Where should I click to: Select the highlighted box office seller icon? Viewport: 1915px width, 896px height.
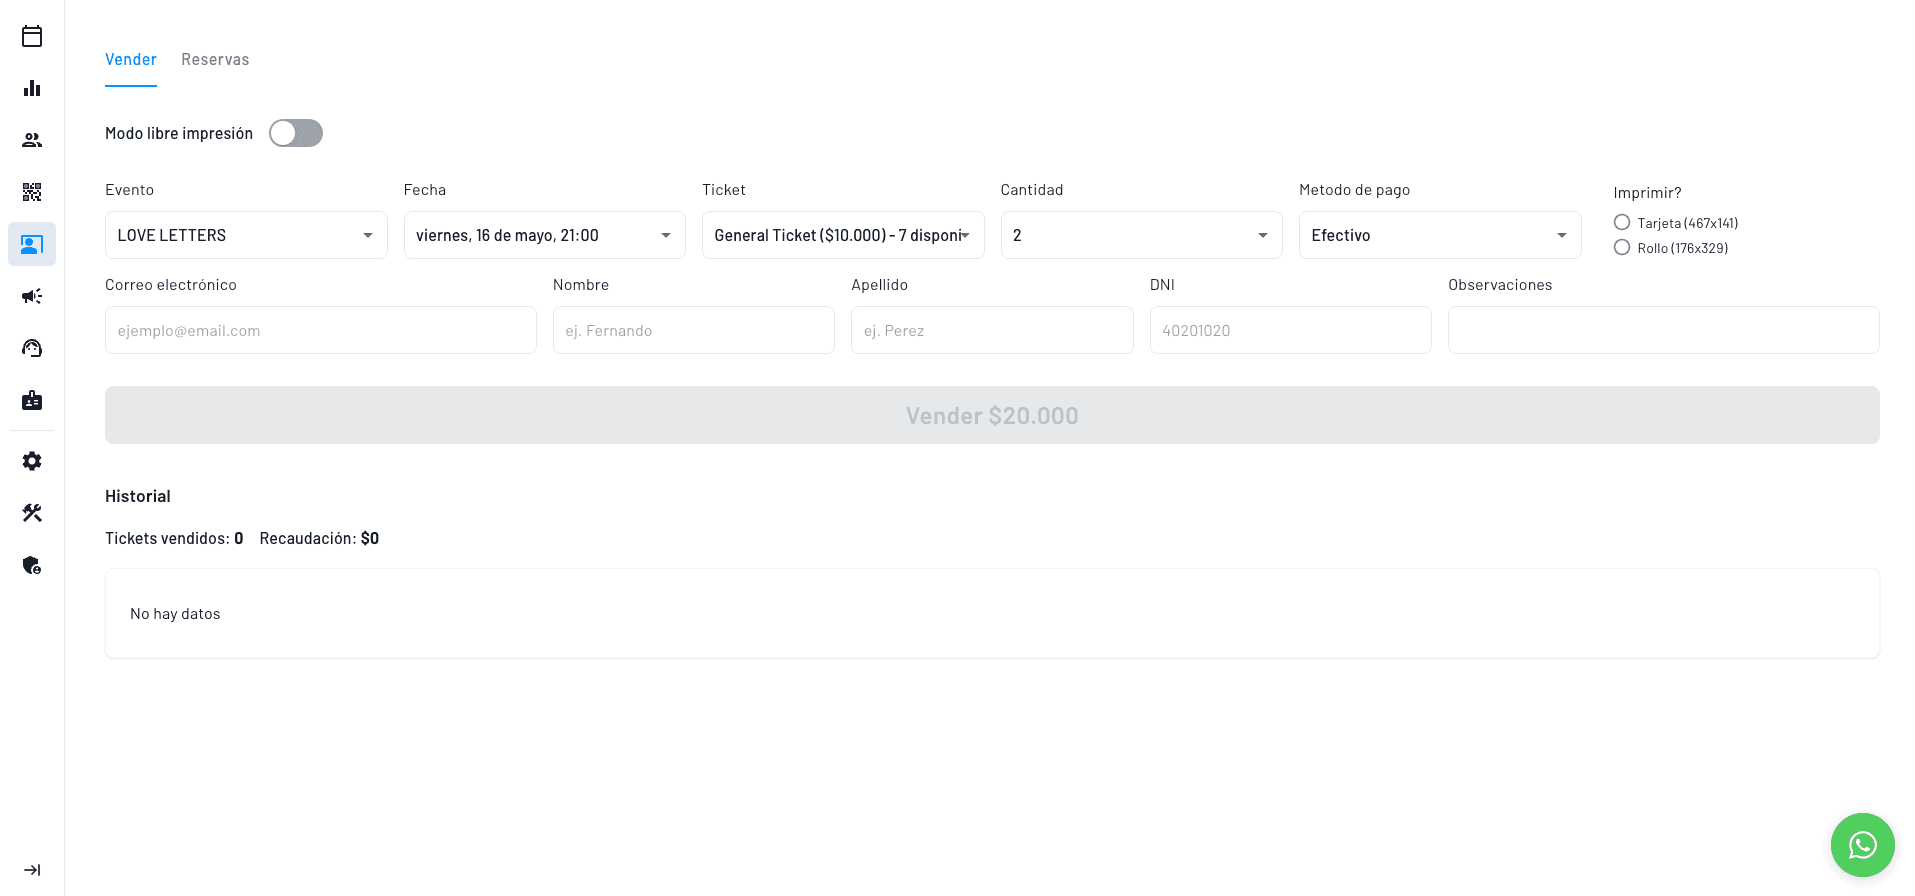pos(32,244)
